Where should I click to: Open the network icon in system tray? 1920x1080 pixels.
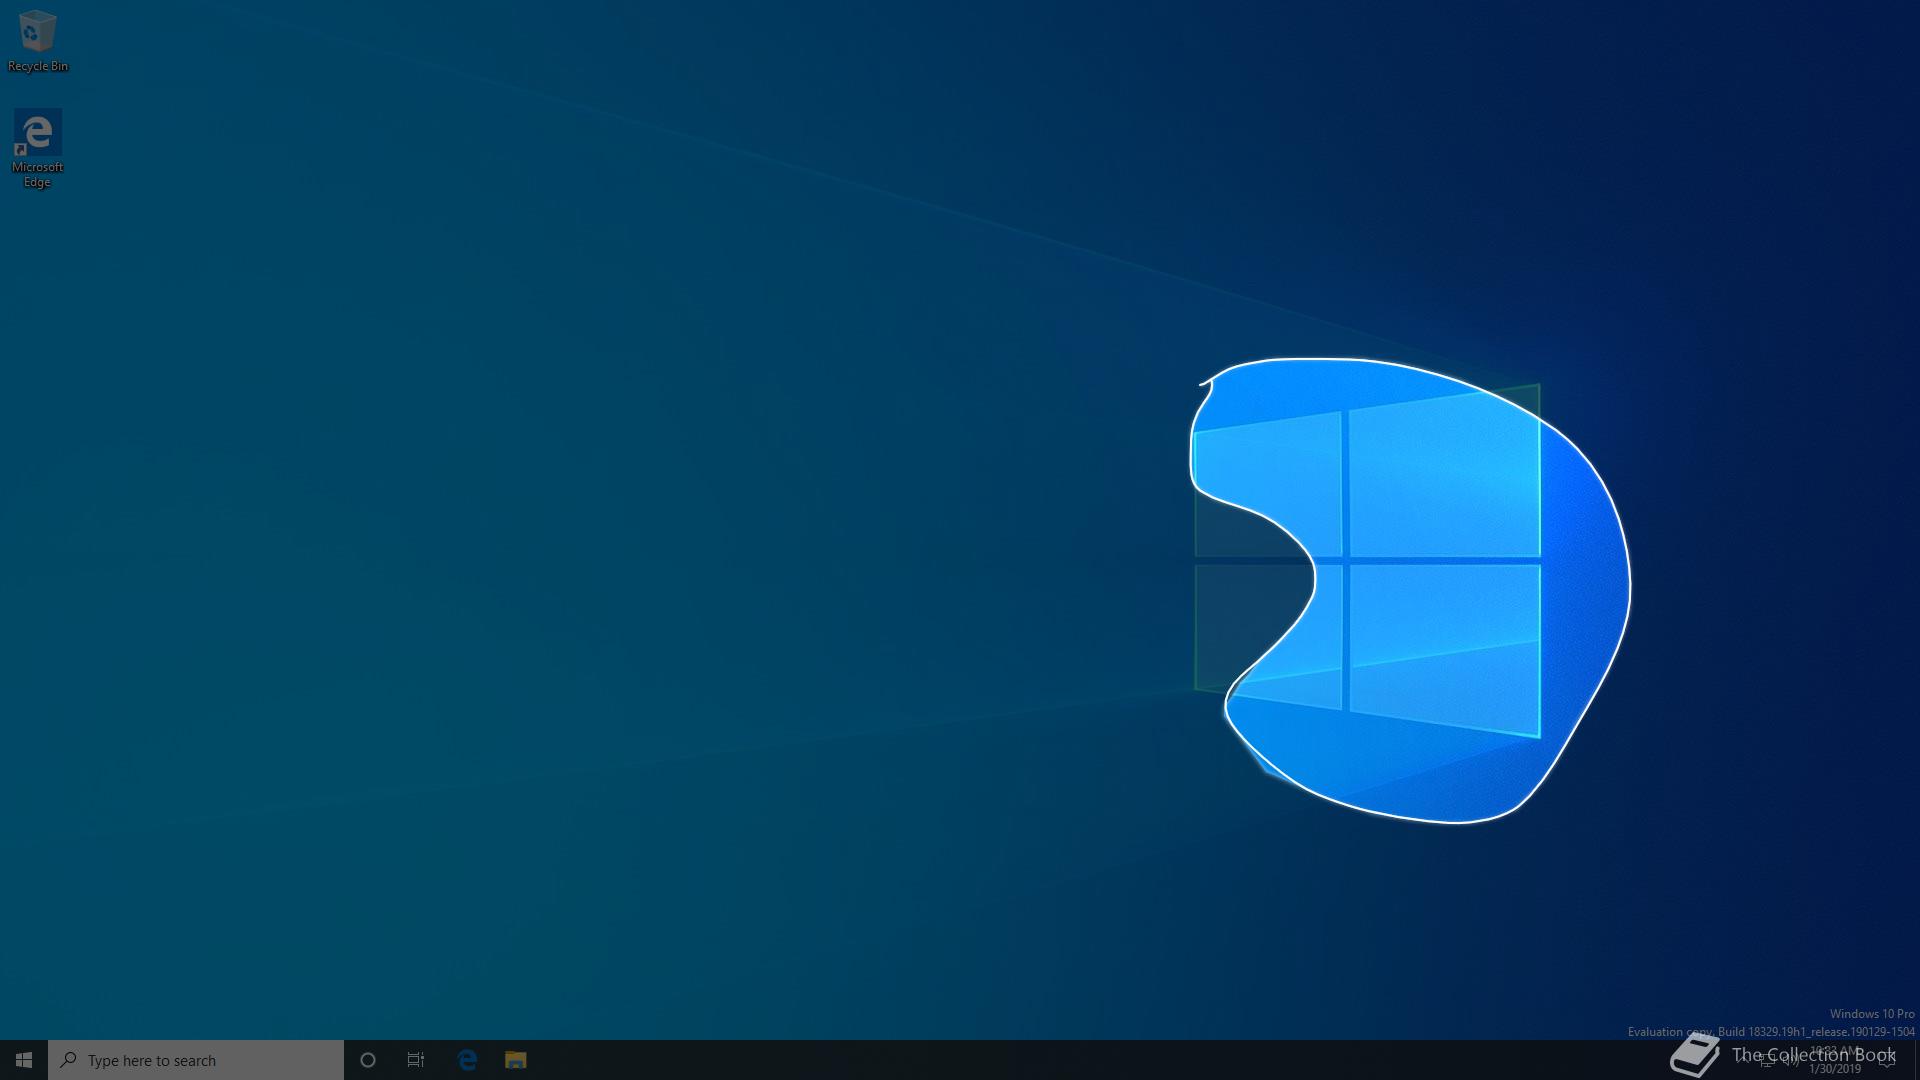[x=1767, y=1061]
